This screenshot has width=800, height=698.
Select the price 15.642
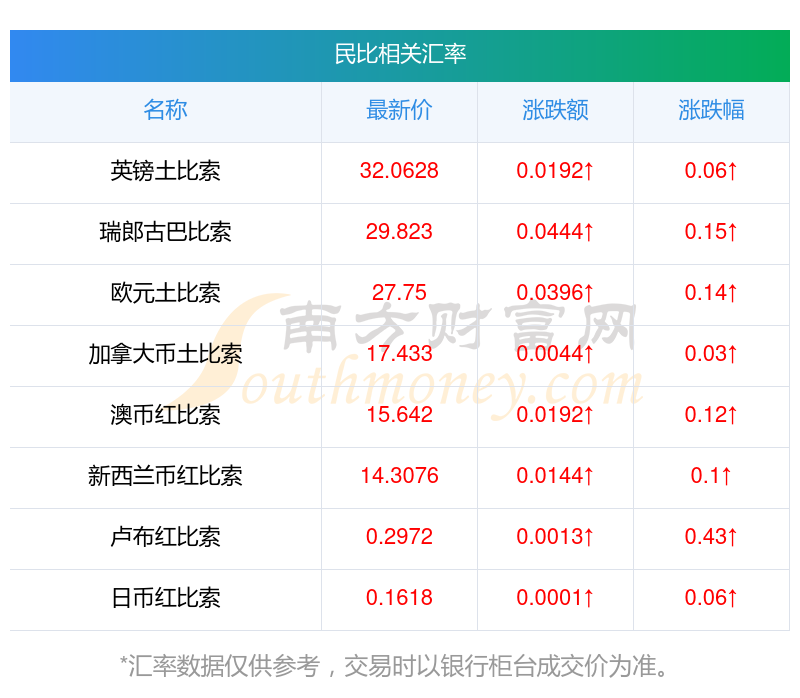399,415
